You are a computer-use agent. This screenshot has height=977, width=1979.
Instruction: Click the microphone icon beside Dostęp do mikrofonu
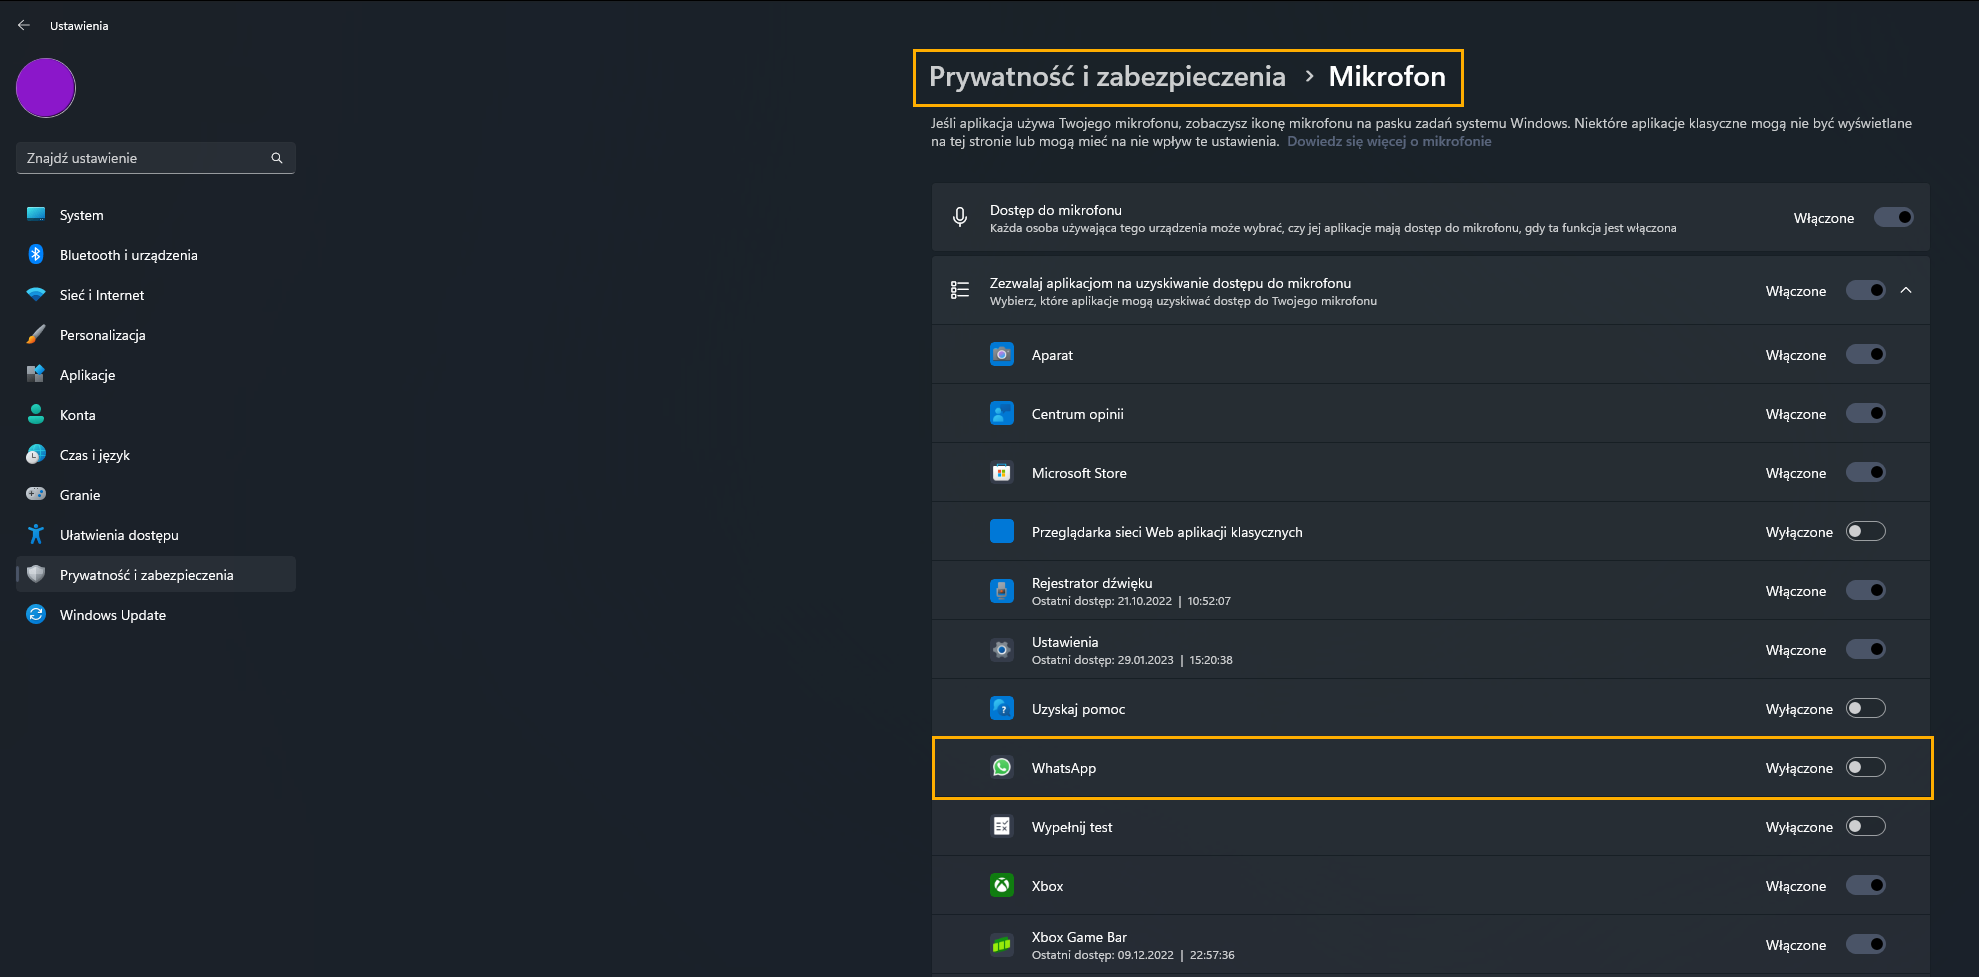(960, 217)
